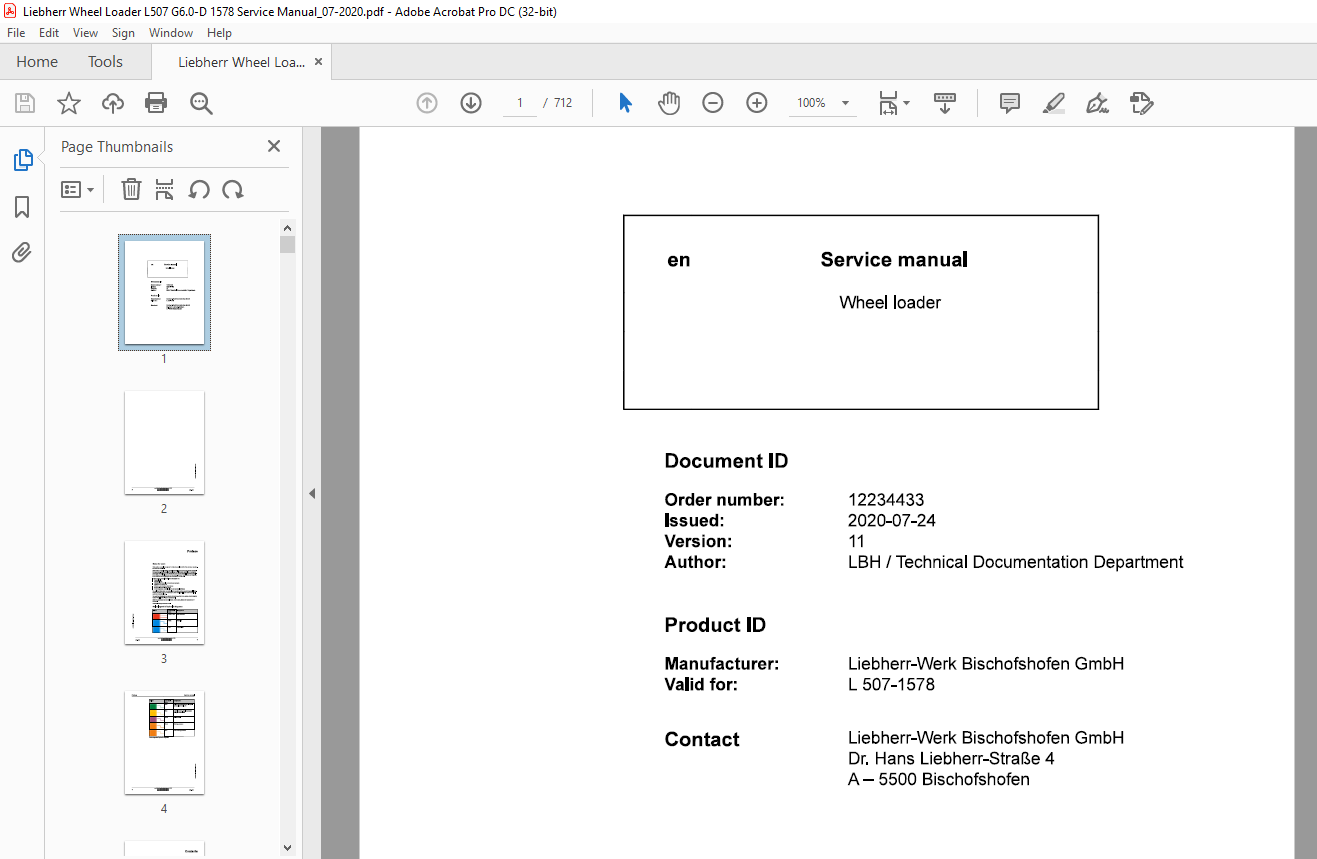
Task: Open the thumbnails options dropdown menu
Action: click(x=78, y=189)
